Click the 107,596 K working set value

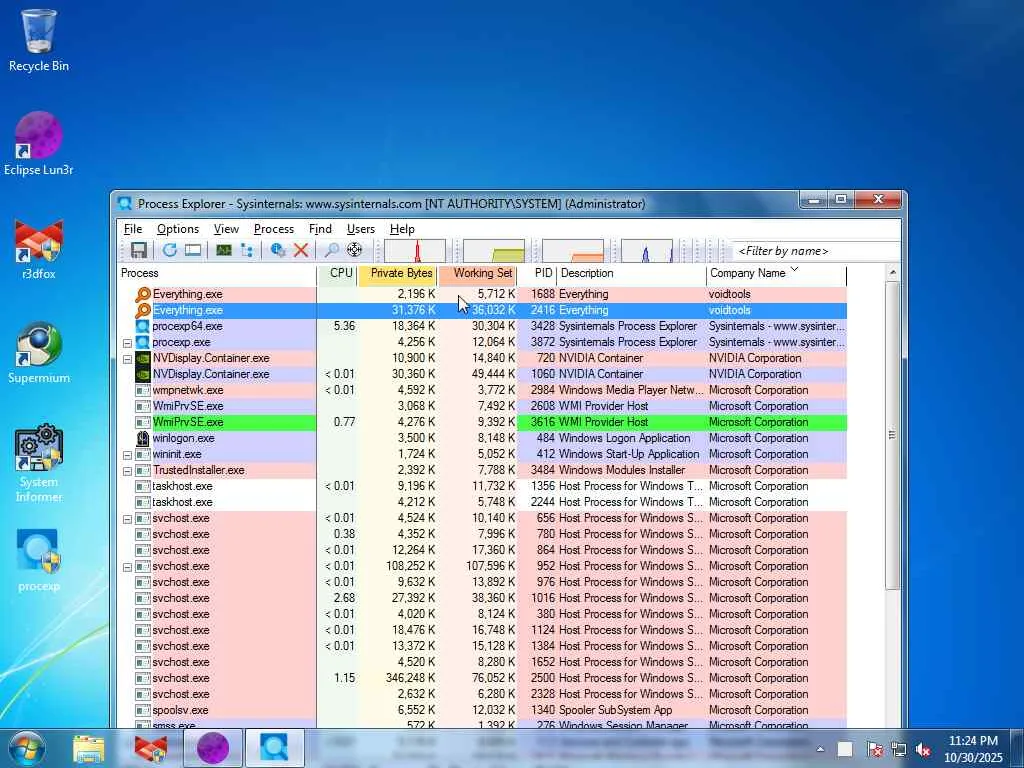click(490, 567)
